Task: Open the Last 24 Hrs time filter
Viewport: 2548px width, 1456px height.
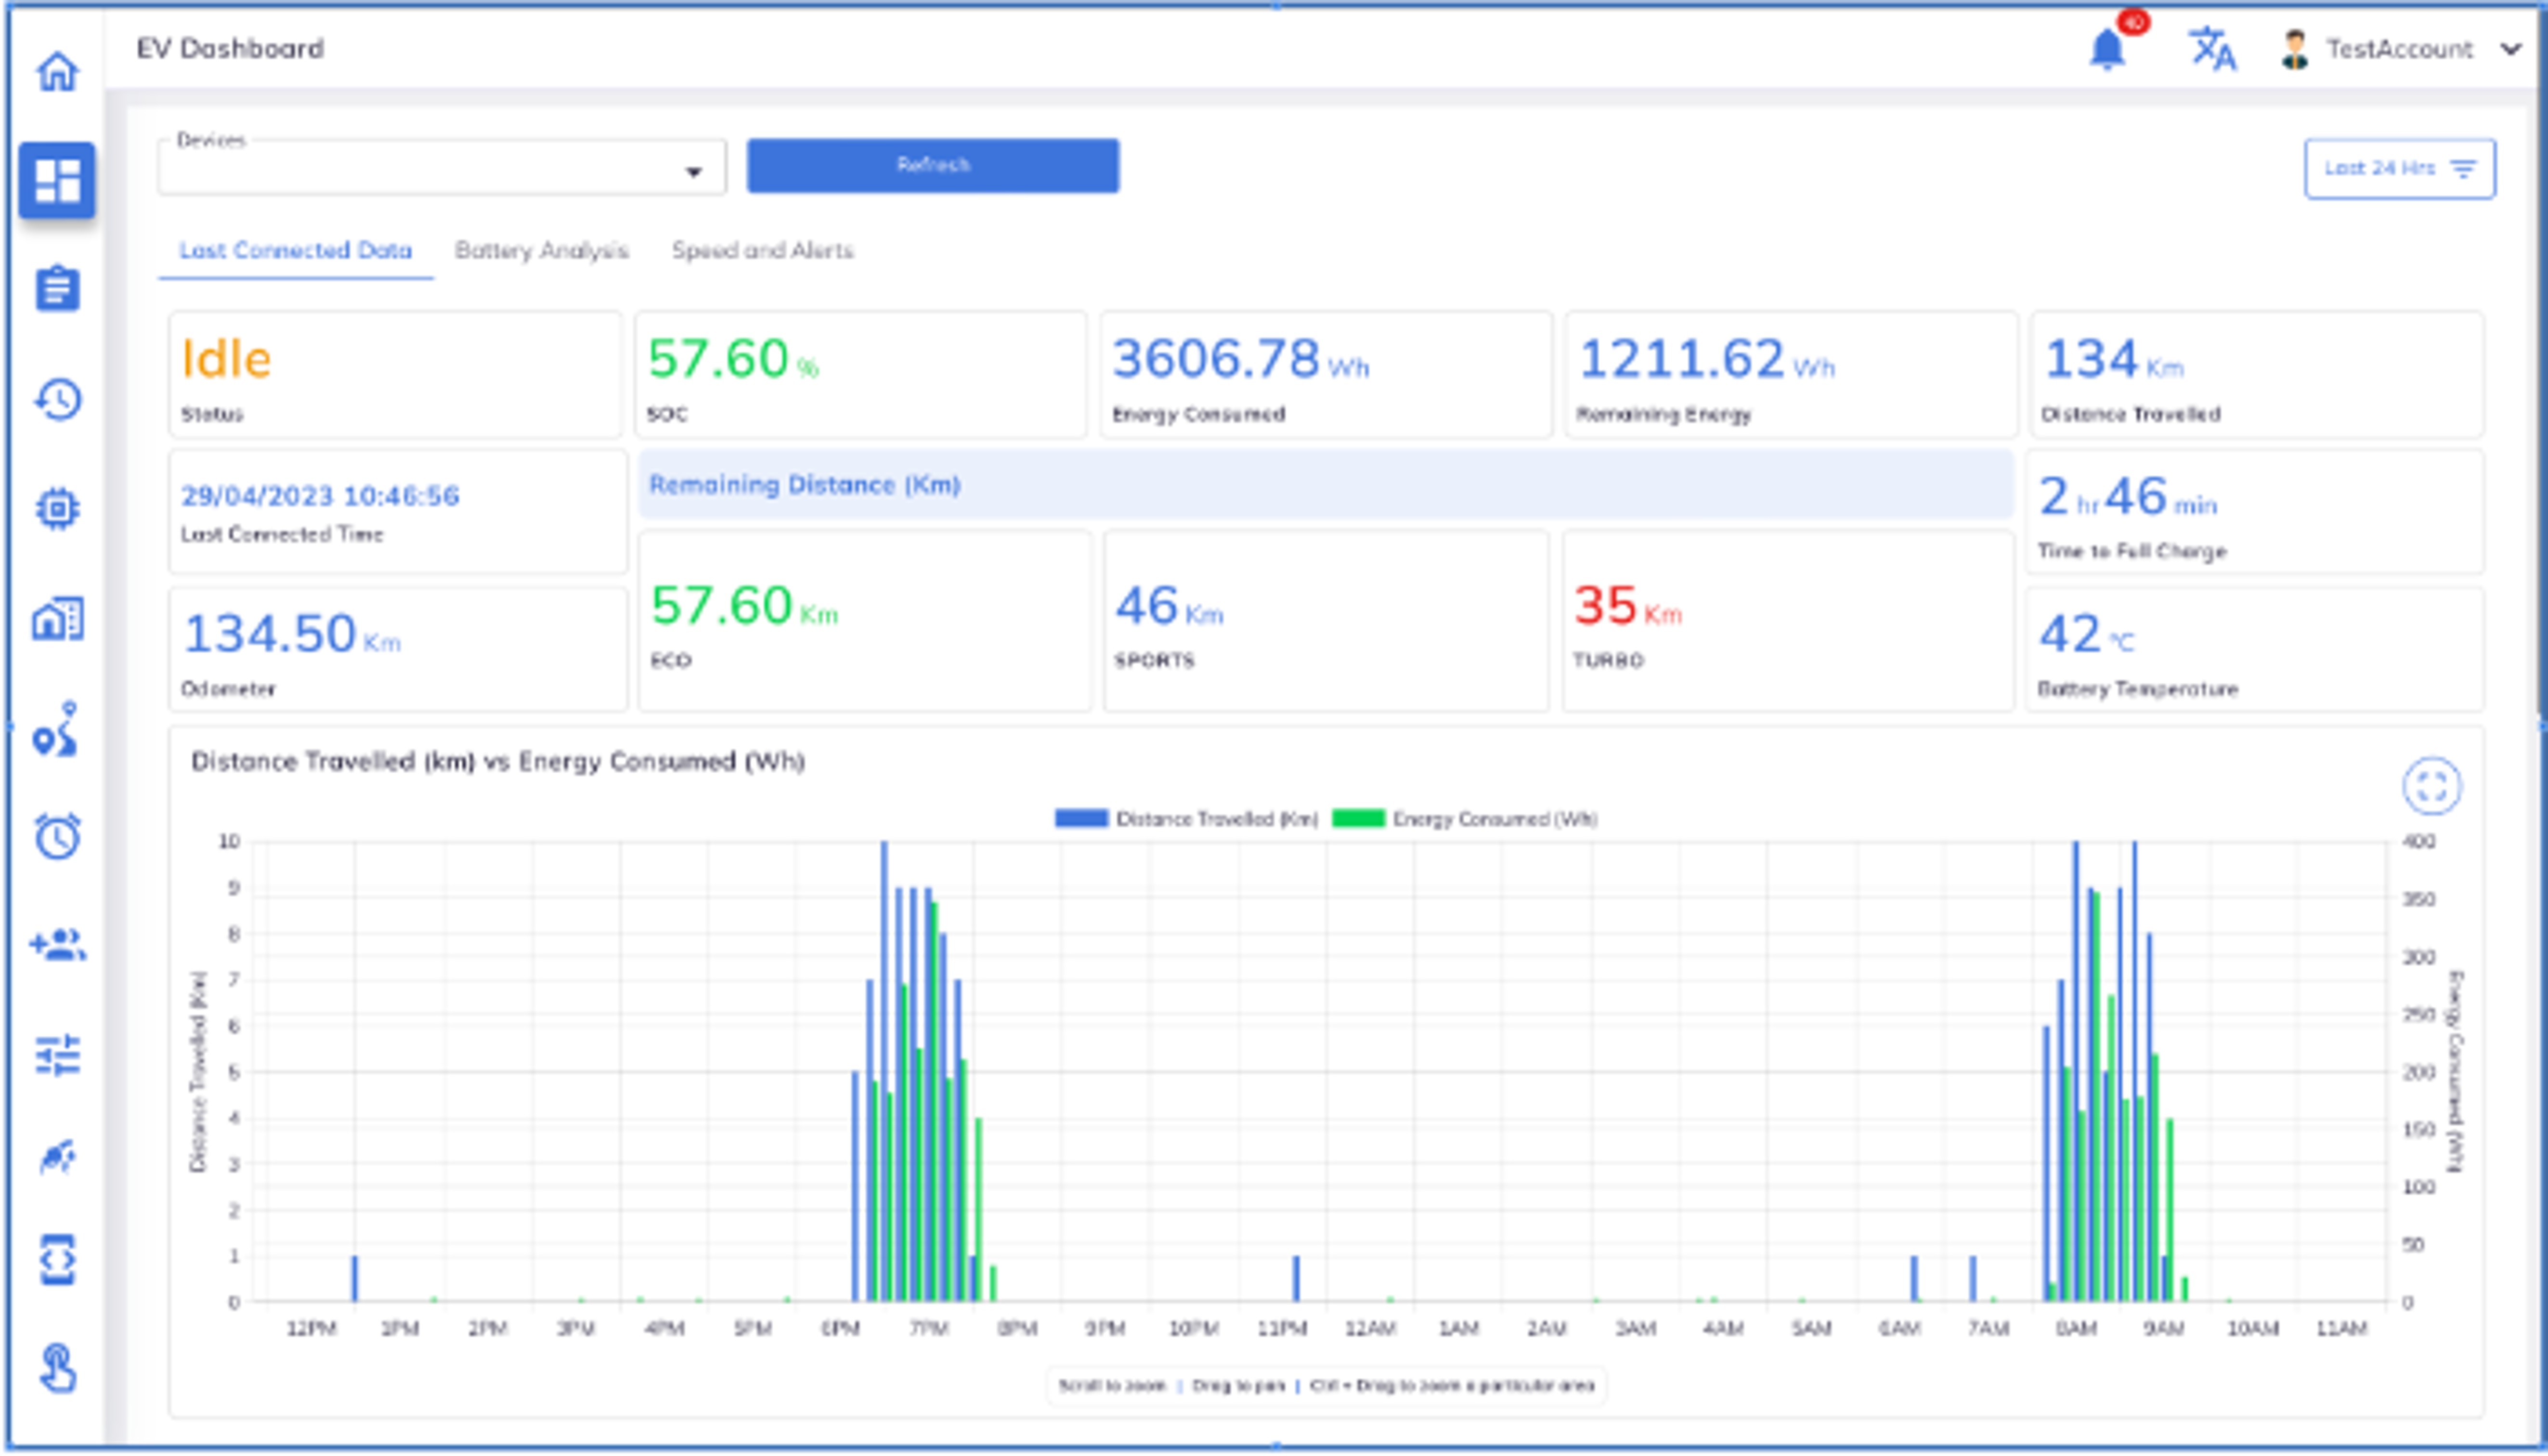Action: click(x=2399, y=168)
